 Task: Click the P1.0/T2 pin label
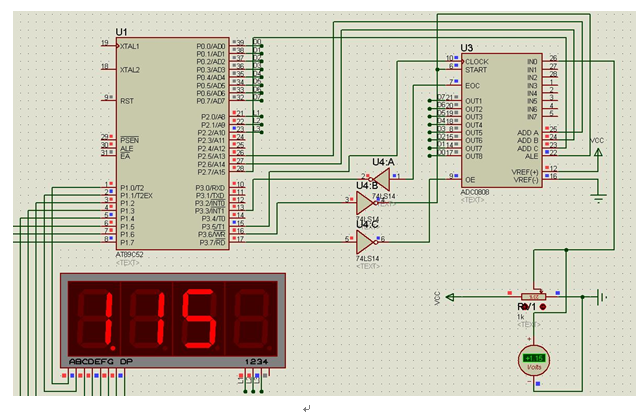(132, 188)
